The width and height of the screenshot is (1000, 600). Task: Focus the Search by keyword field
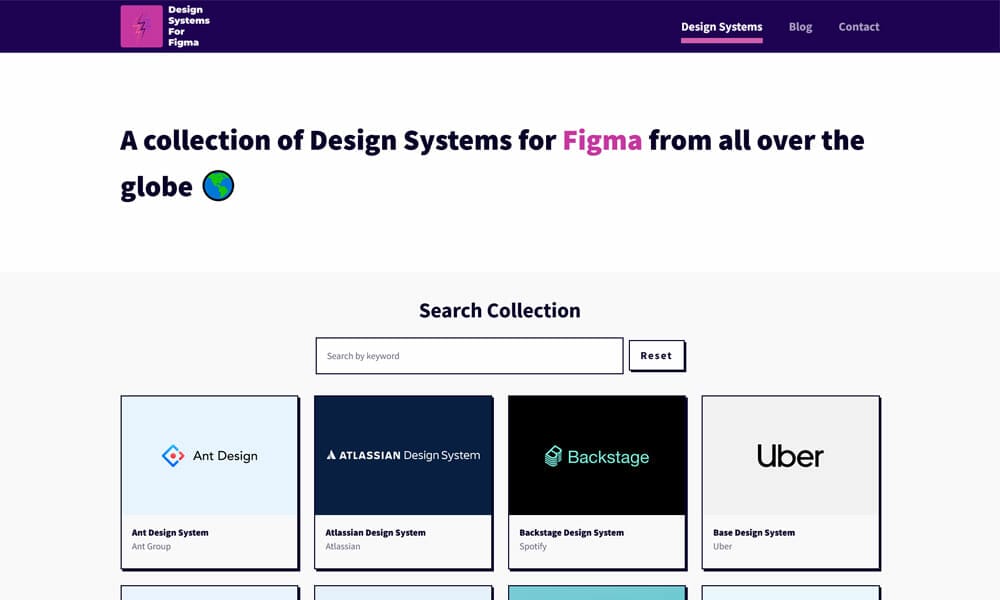click(x=469, y=356)
